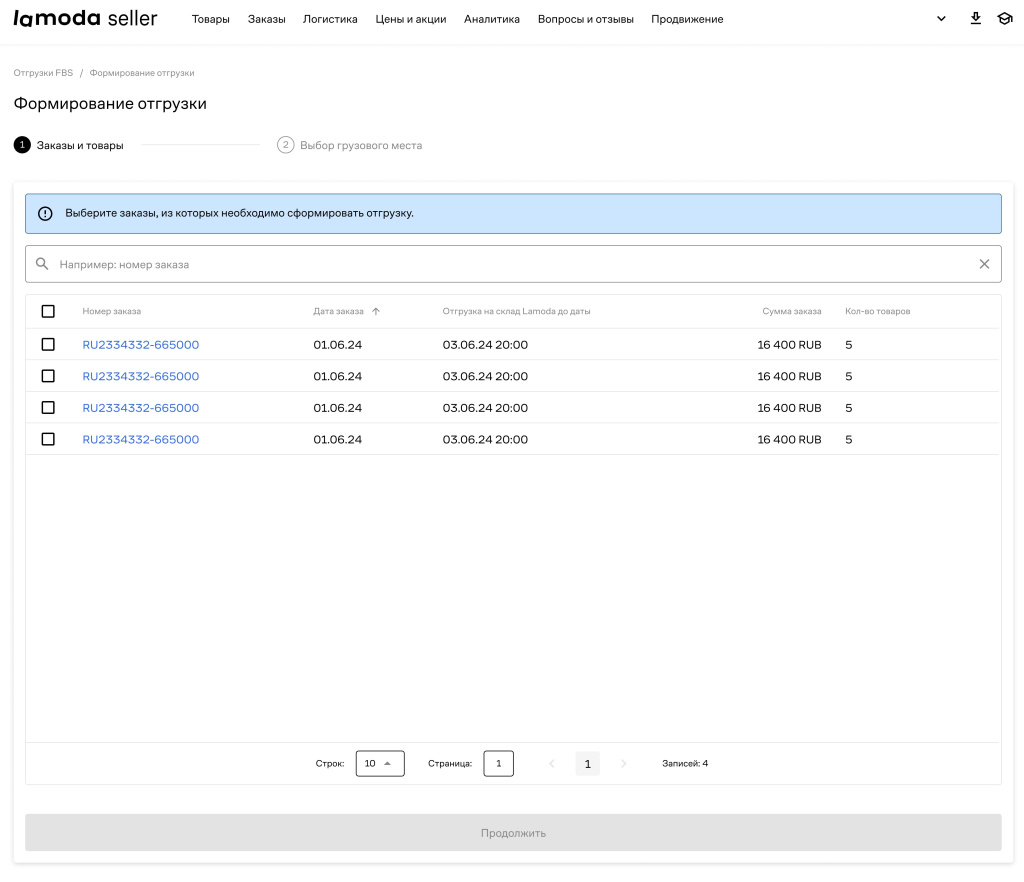Viewport: 1024px width, 882px height.
Task: Click the Отгрузки FBS breadcrumb
Action: click(43, 73)
